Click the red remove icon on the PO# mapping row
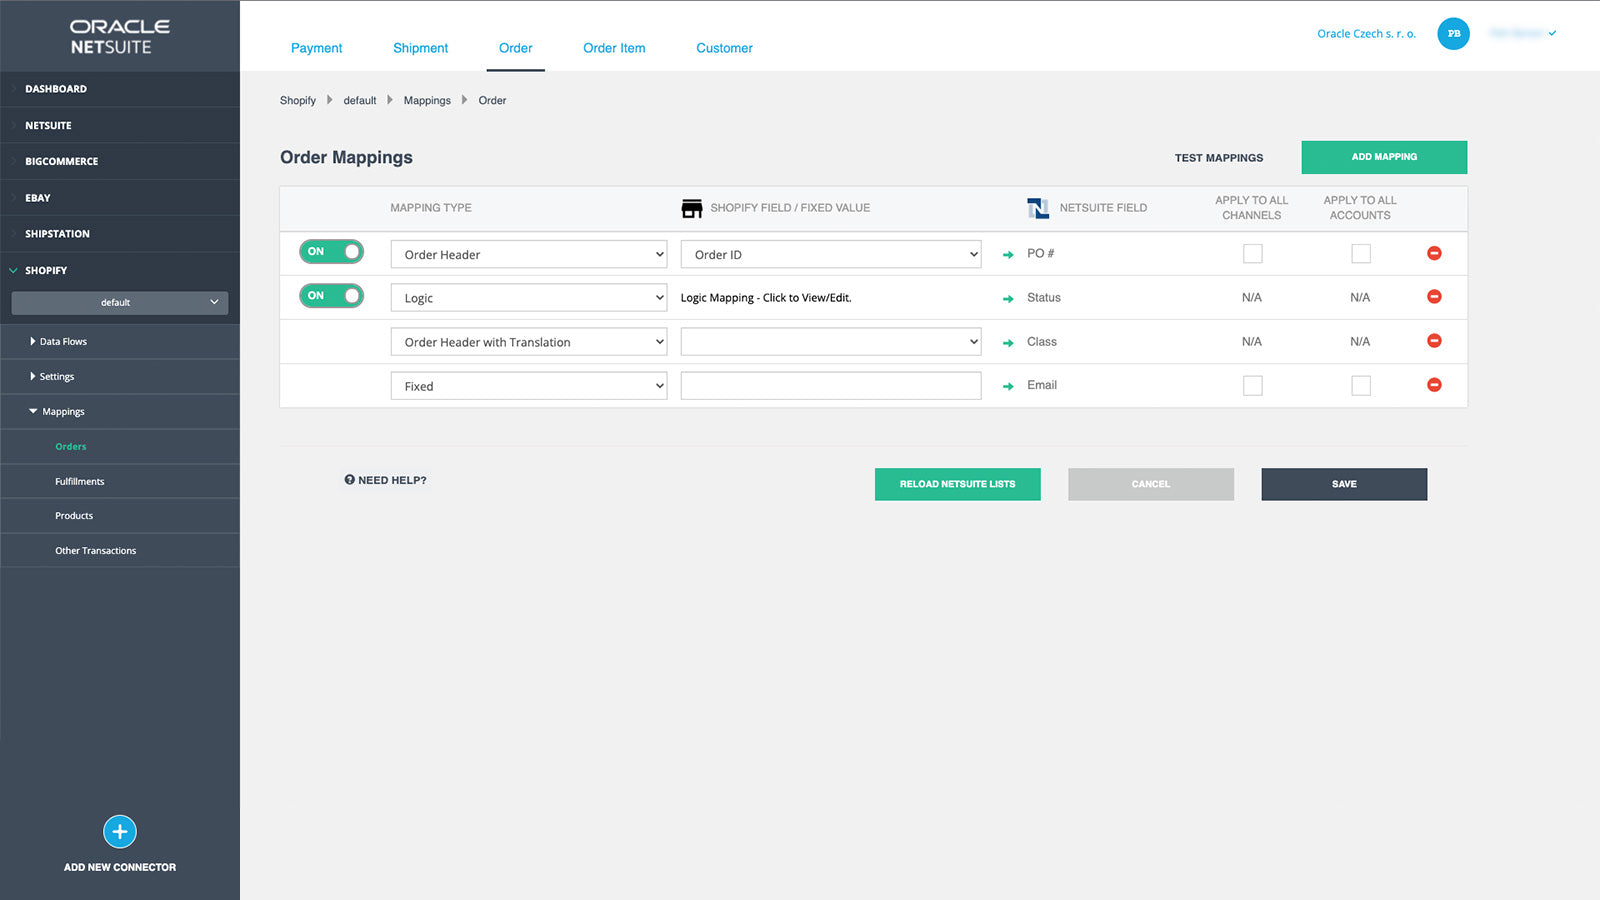 1434,253
